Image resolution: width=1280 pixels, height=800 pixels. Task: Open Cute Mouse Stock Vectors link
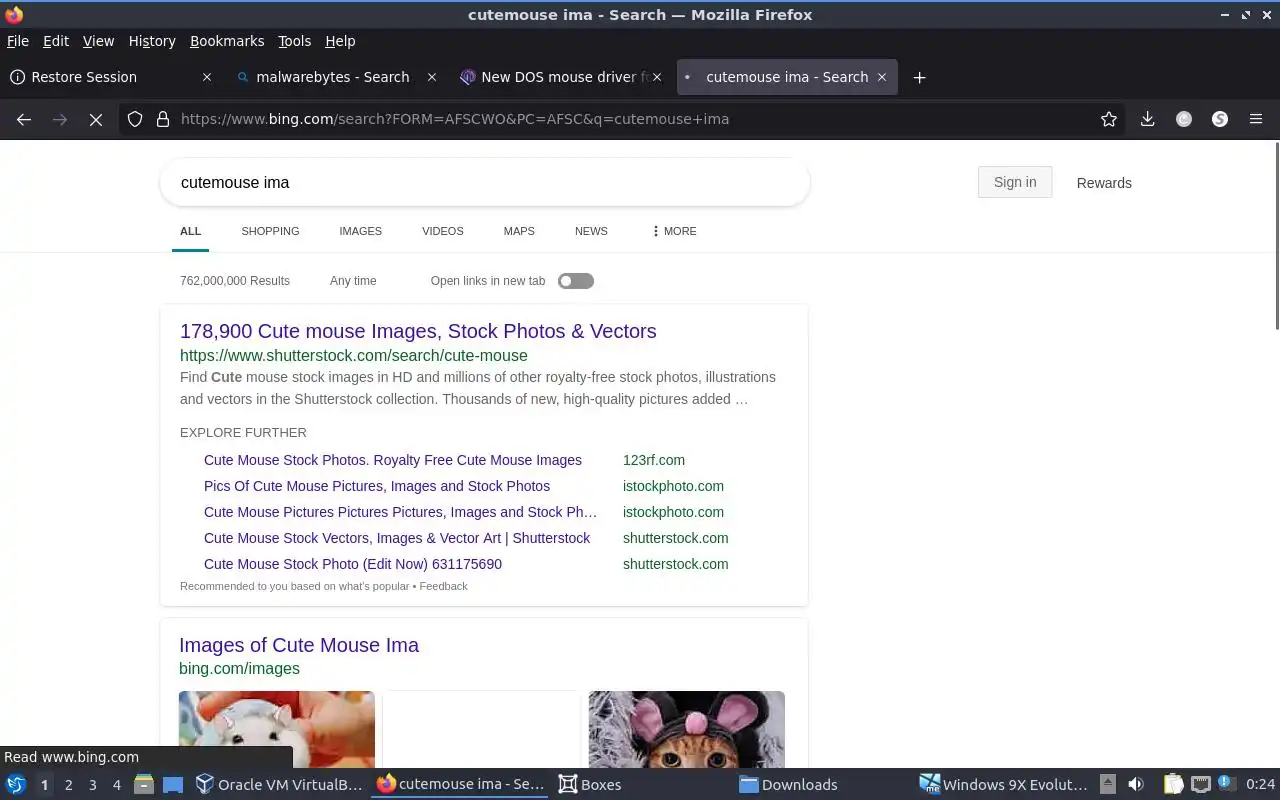(397, 538)
